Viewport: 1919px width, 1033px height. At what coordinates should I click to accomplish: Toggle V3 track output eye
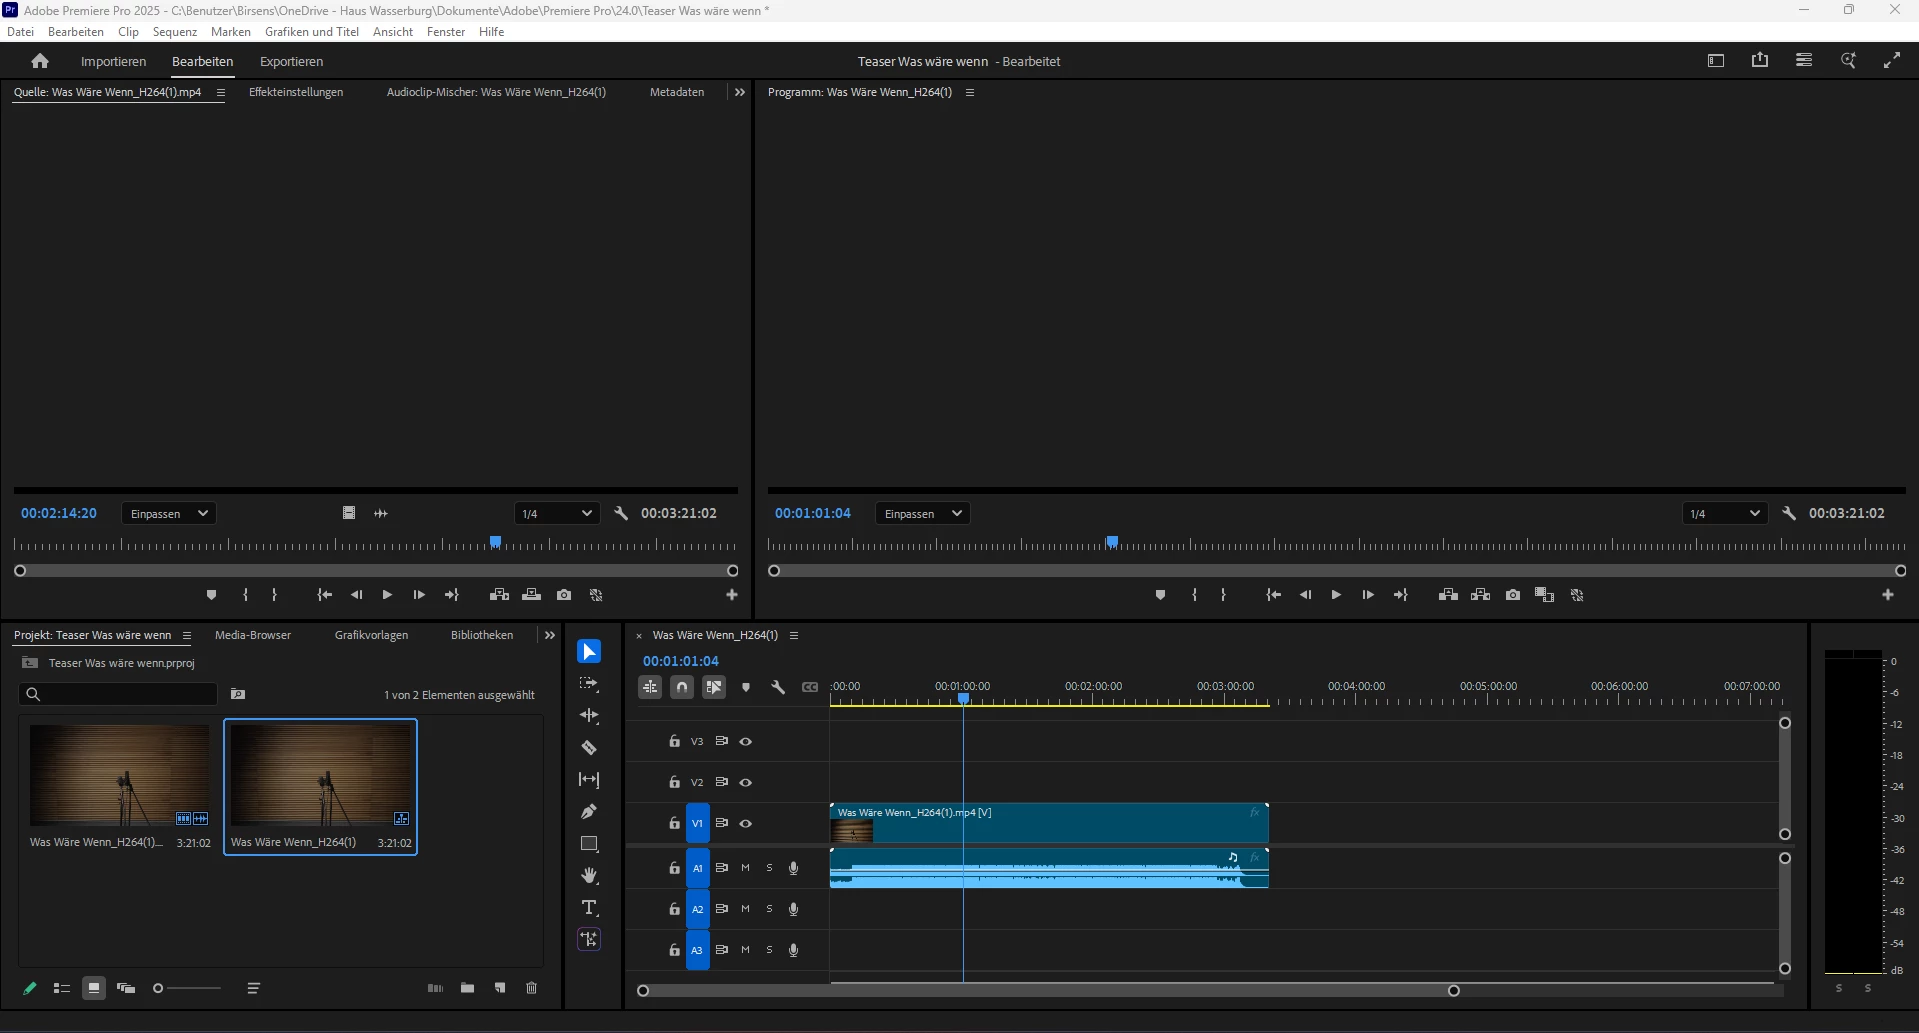(746, 742)
